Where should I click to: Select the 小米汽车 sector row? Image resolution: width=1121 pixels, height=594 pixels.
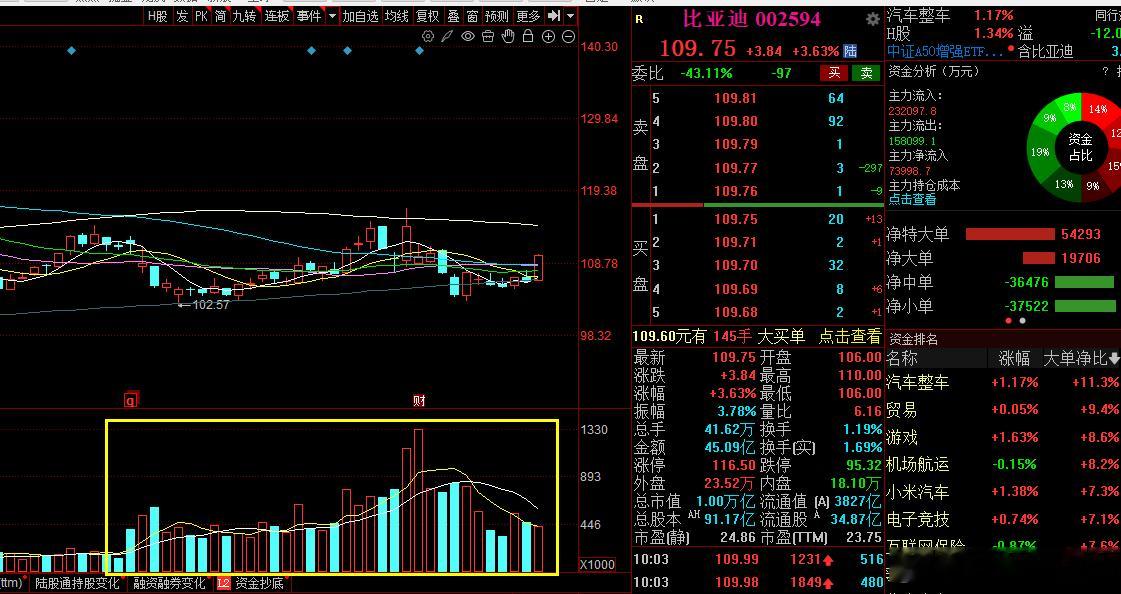(1003, 492)
